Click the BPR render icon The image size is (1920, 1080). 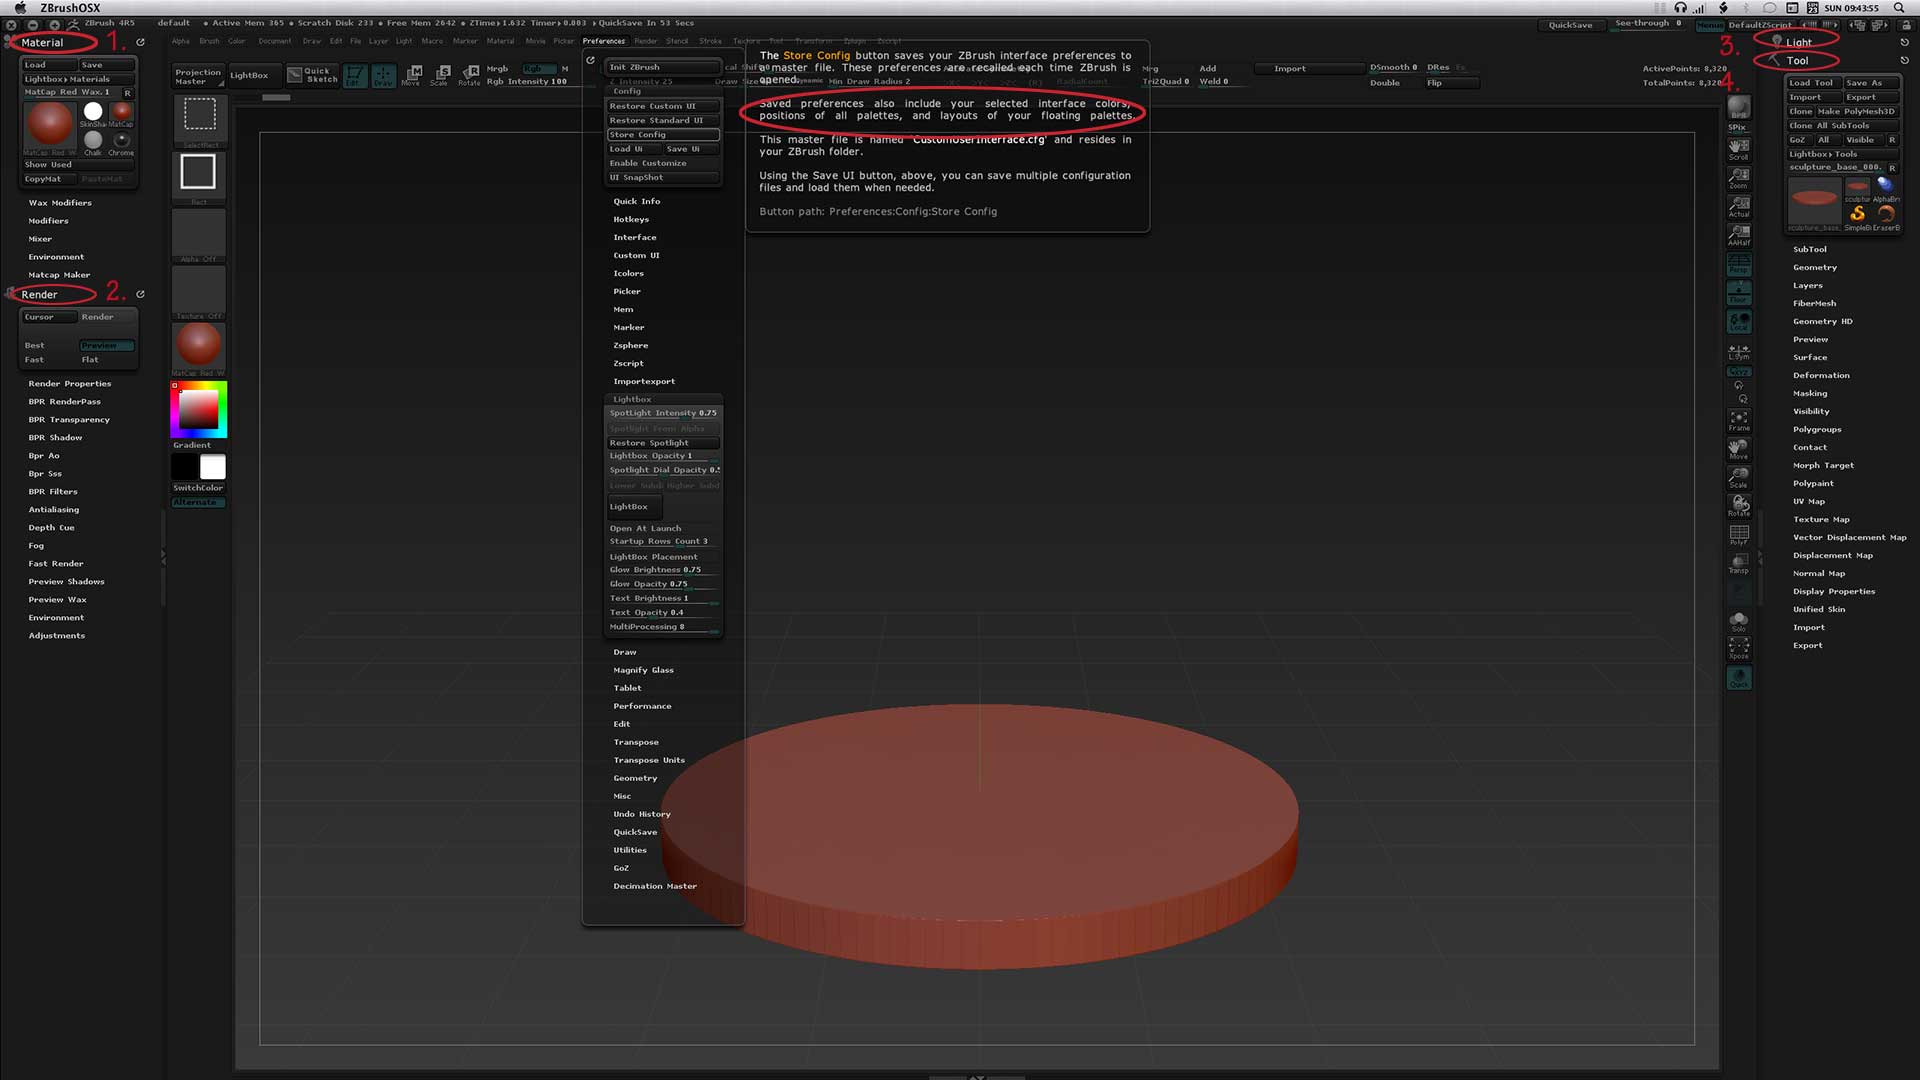pyautogui.click(x=1739, y=107)
